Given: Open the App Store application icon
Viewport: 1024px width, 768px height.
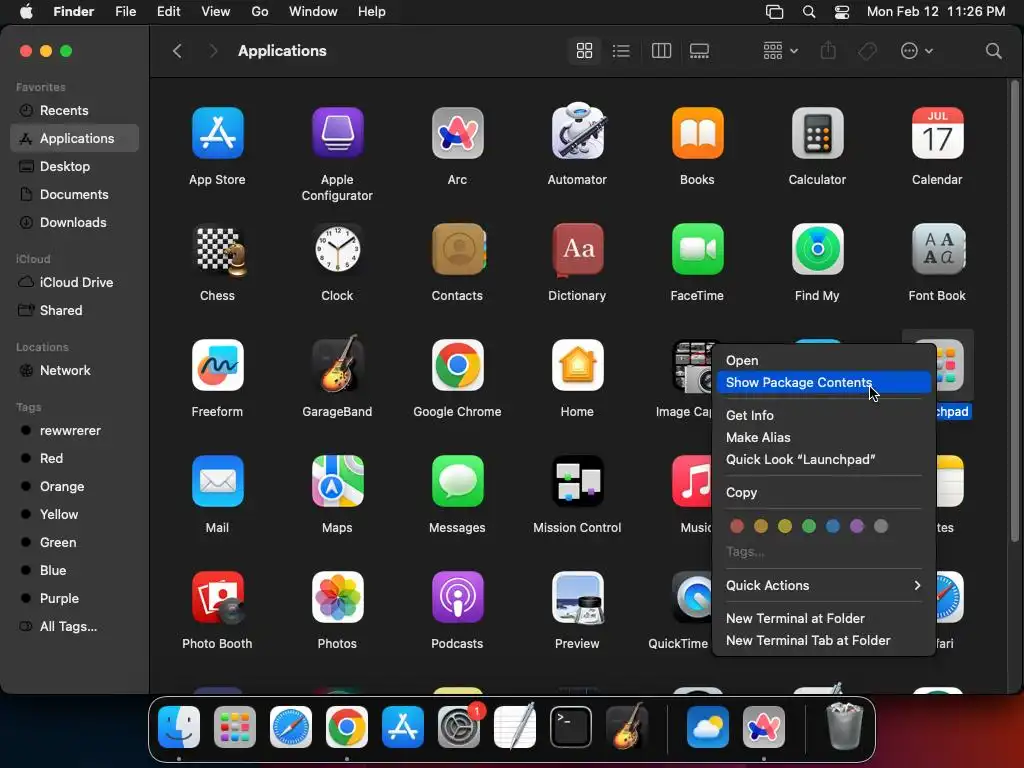Looking at the screenshot, I should [217, 133].
